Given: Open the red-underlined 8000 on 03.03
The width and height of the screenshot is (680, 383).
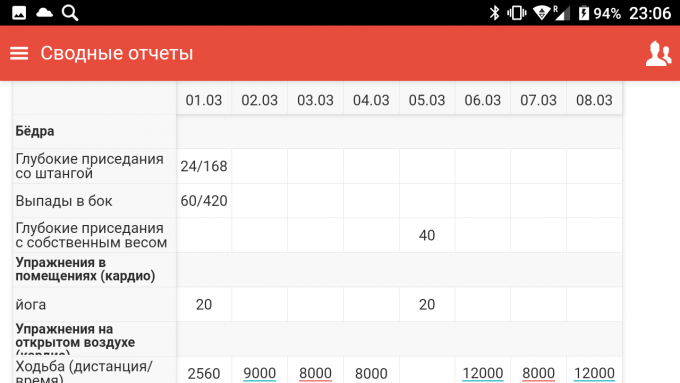Looking at the screenshot, I should 315,373.
